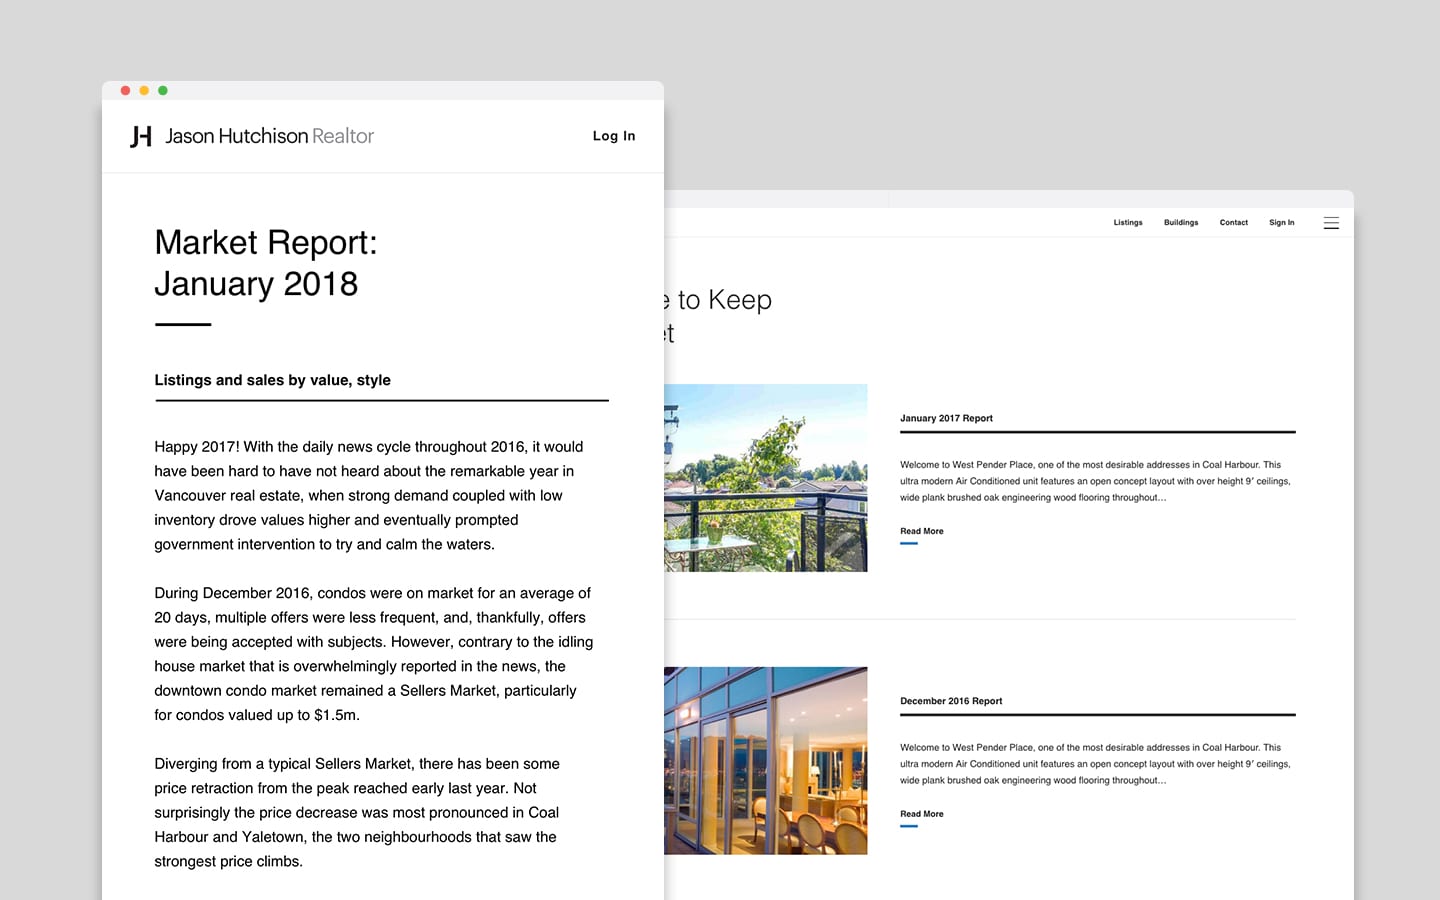Click the paragraph starting 'Happy 2017!'
Viewport: 1440px width, 900px height.
[369, 496]
